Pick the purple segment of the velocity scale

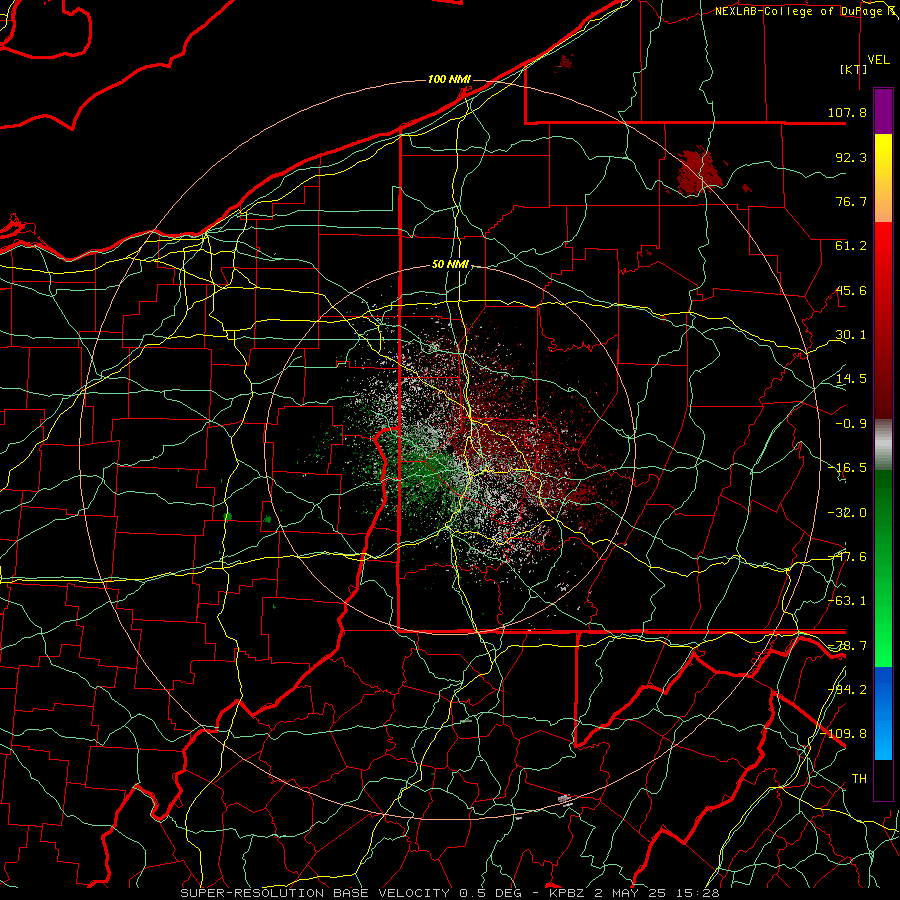[883, 111]
